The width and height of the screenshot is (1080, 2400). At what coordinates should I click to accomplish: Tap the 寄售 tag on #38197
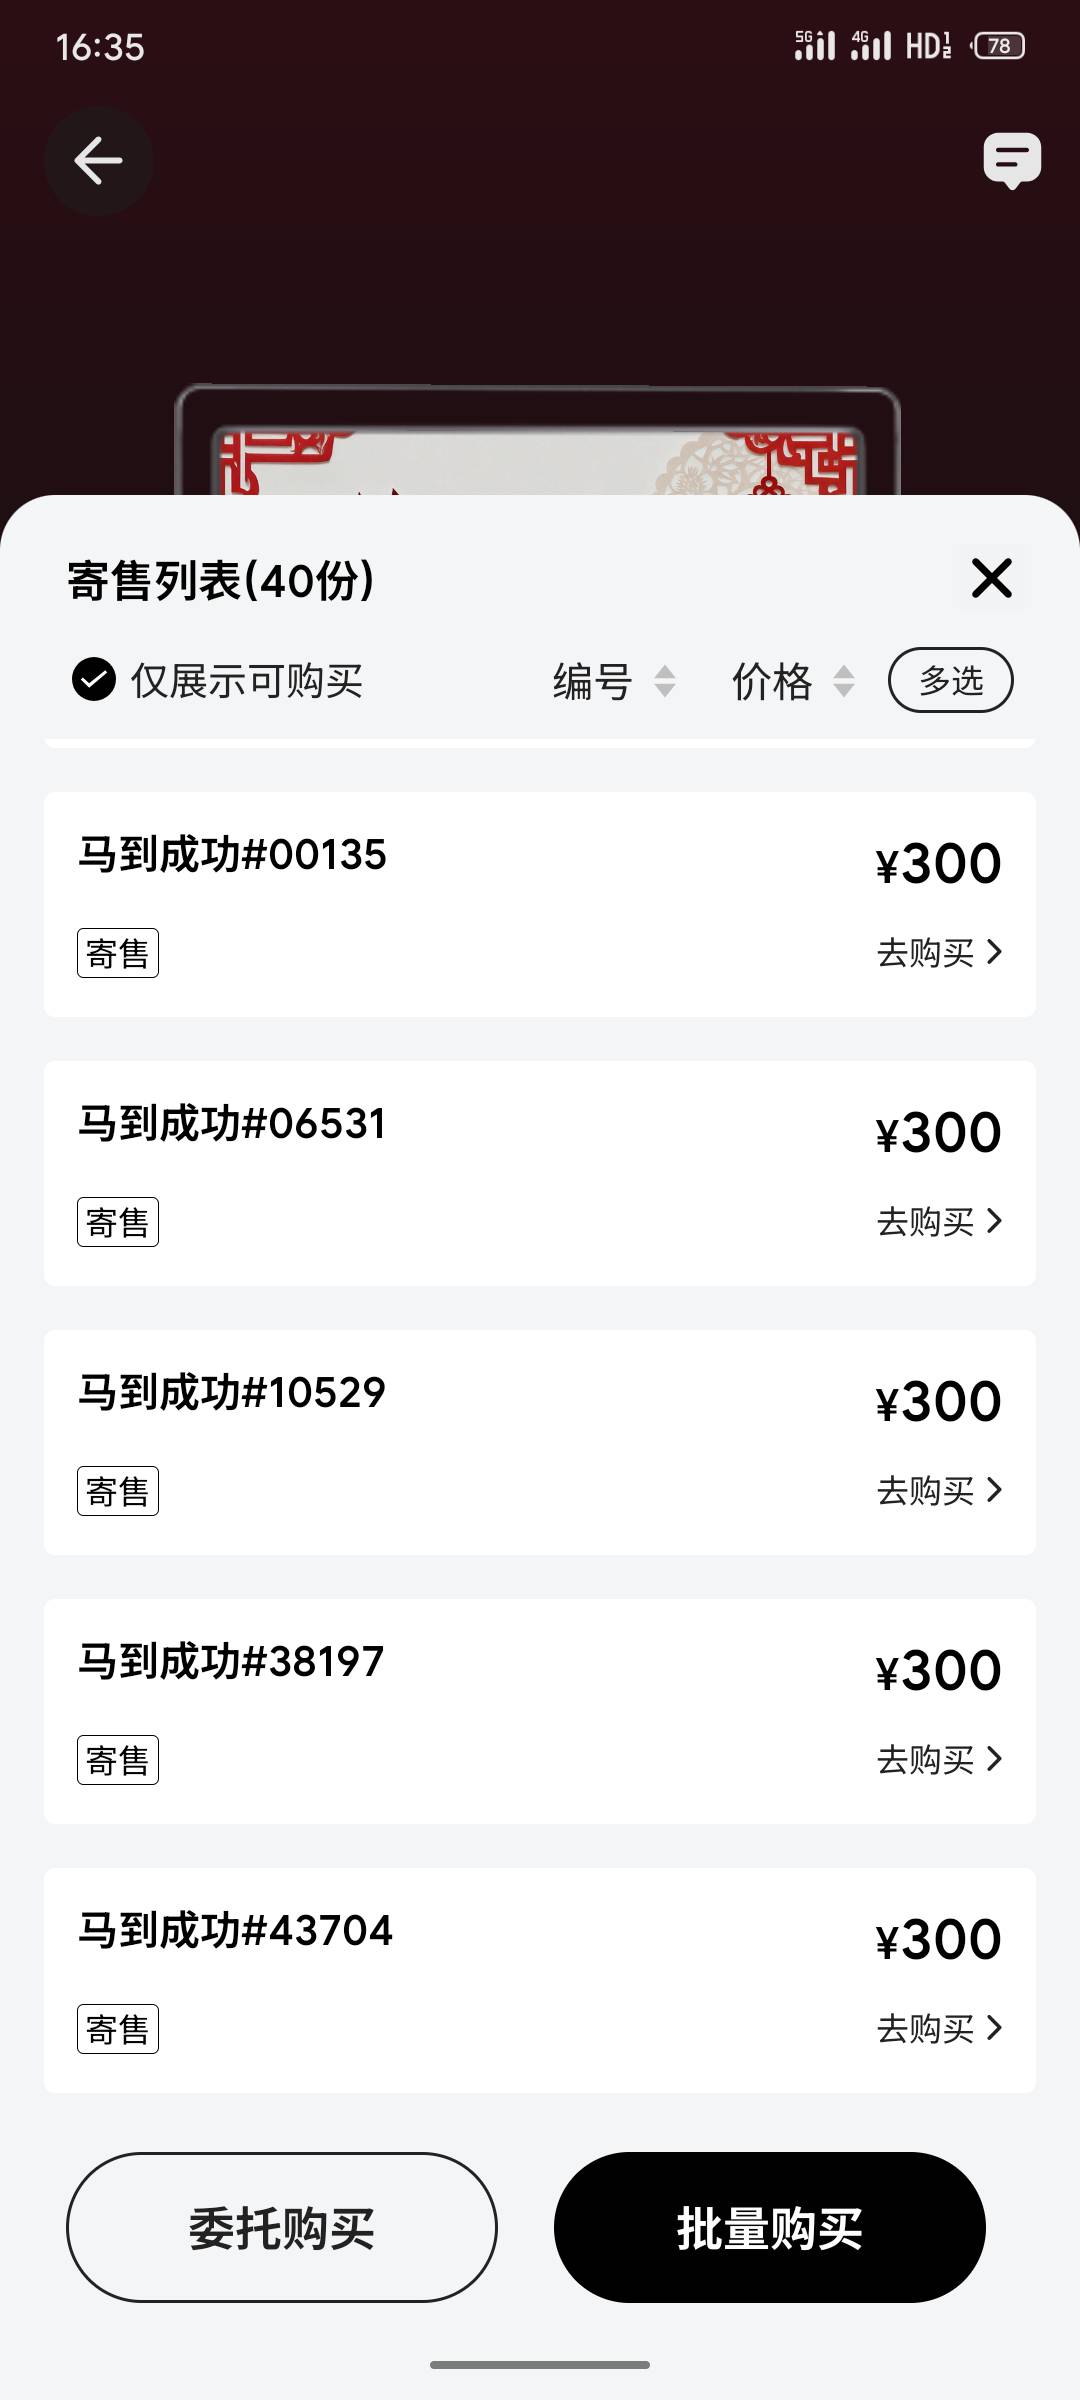pos(118,1760)
